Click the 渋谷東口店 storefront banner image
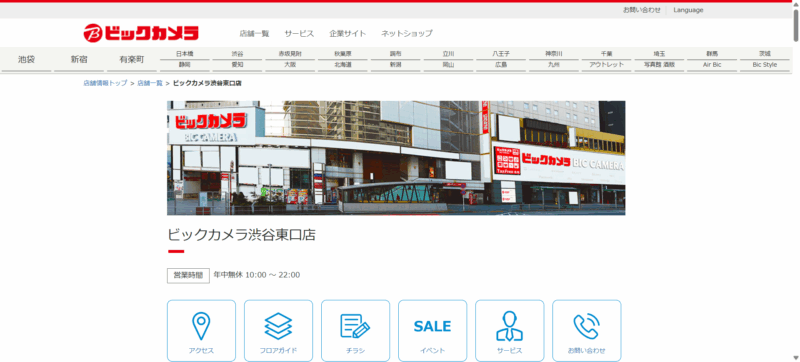The image size is (800, 362). pyautogui.click(x=396, y=158)
